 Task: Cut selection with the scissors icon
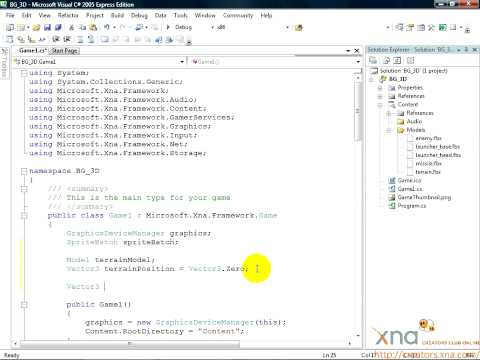pyautogui.click(x=71, y=27)
